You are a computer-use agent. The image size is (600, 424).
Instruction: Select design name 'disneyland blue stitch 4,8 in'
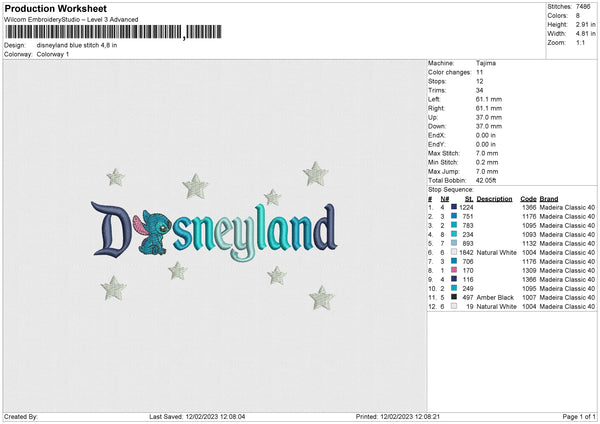(x=77, y=45)
